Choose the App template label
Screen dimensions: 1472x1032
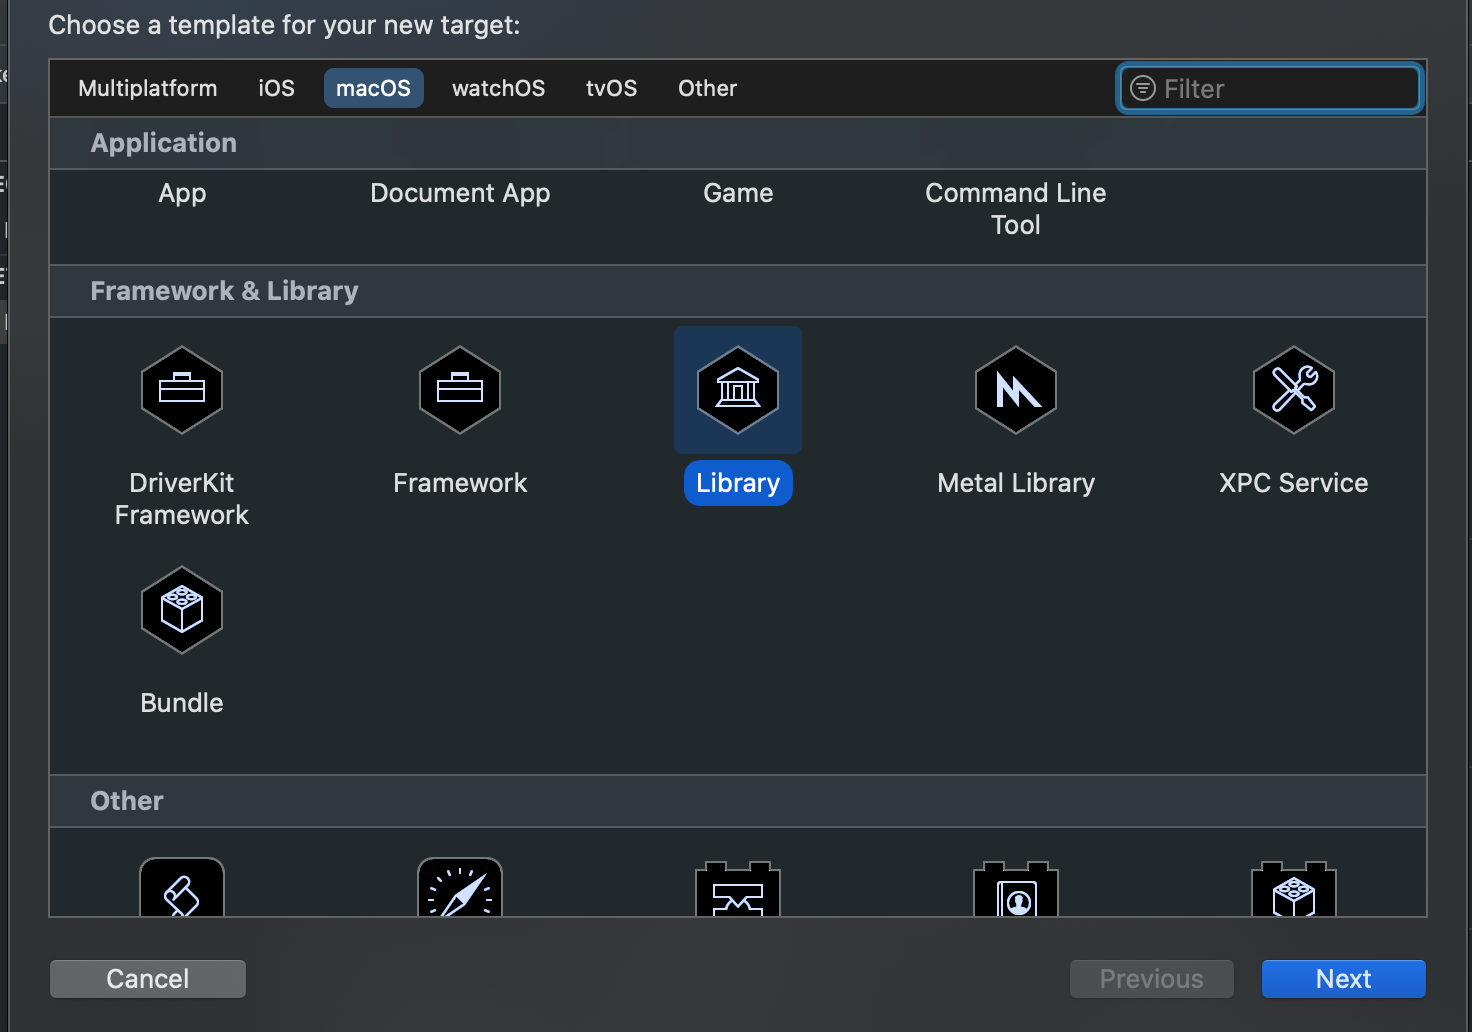click(x=182, y=193)
